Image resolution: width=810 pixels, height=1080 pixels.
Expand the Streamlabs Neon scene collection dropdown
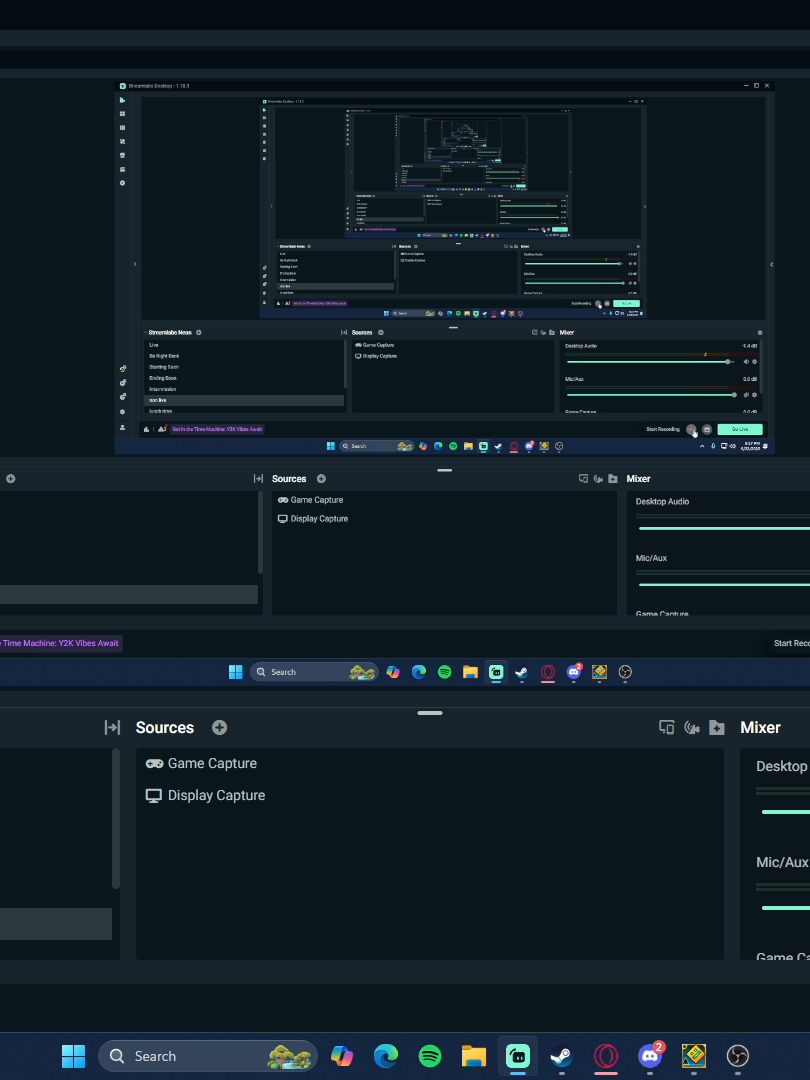[x=169, y=333]
